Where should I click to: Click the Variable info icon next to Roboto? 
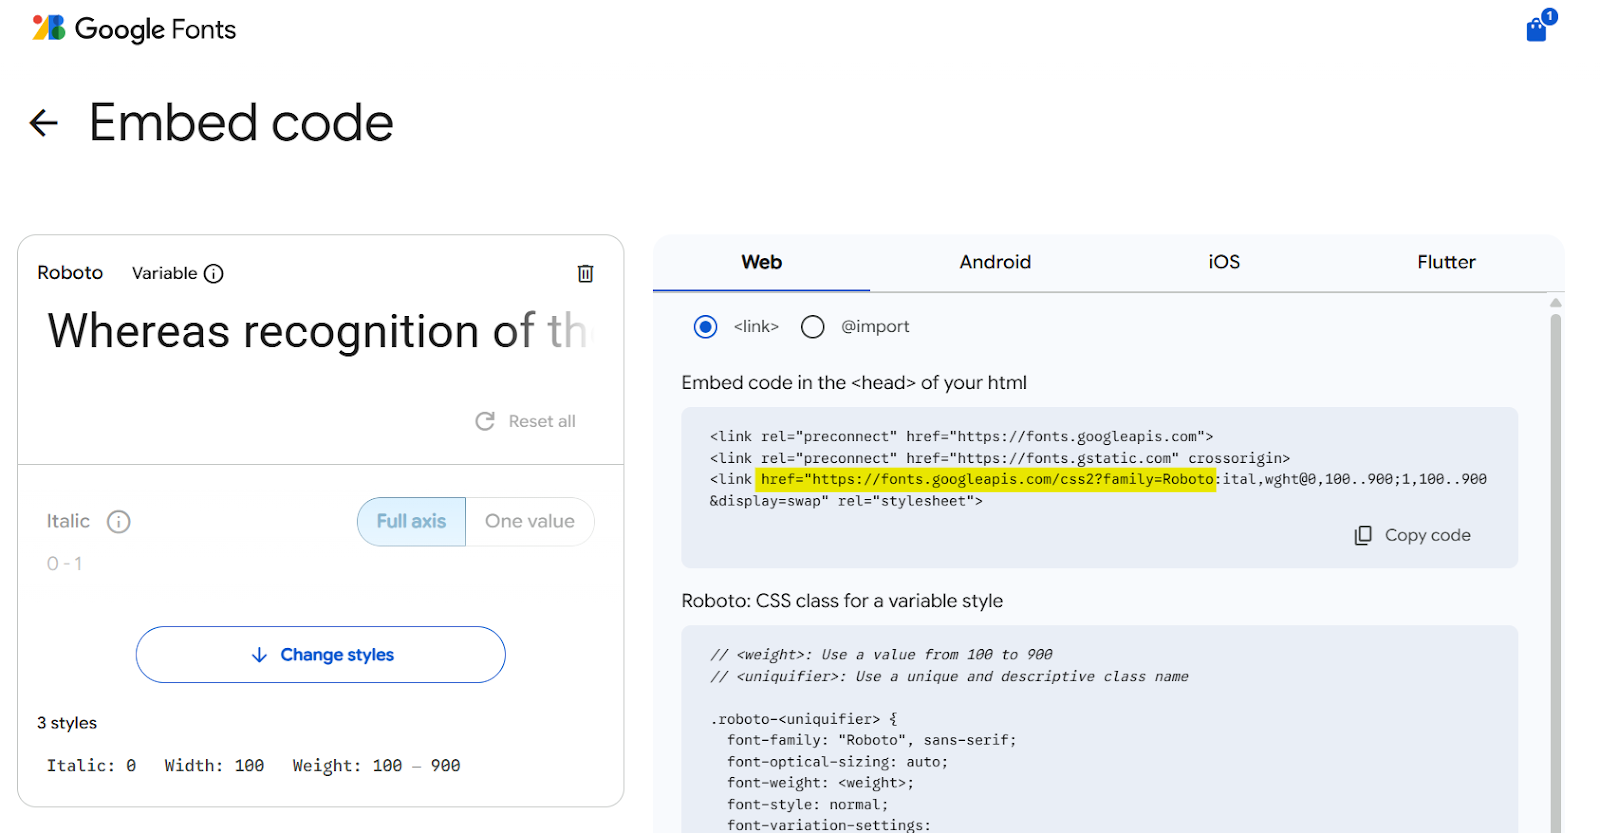214,273
